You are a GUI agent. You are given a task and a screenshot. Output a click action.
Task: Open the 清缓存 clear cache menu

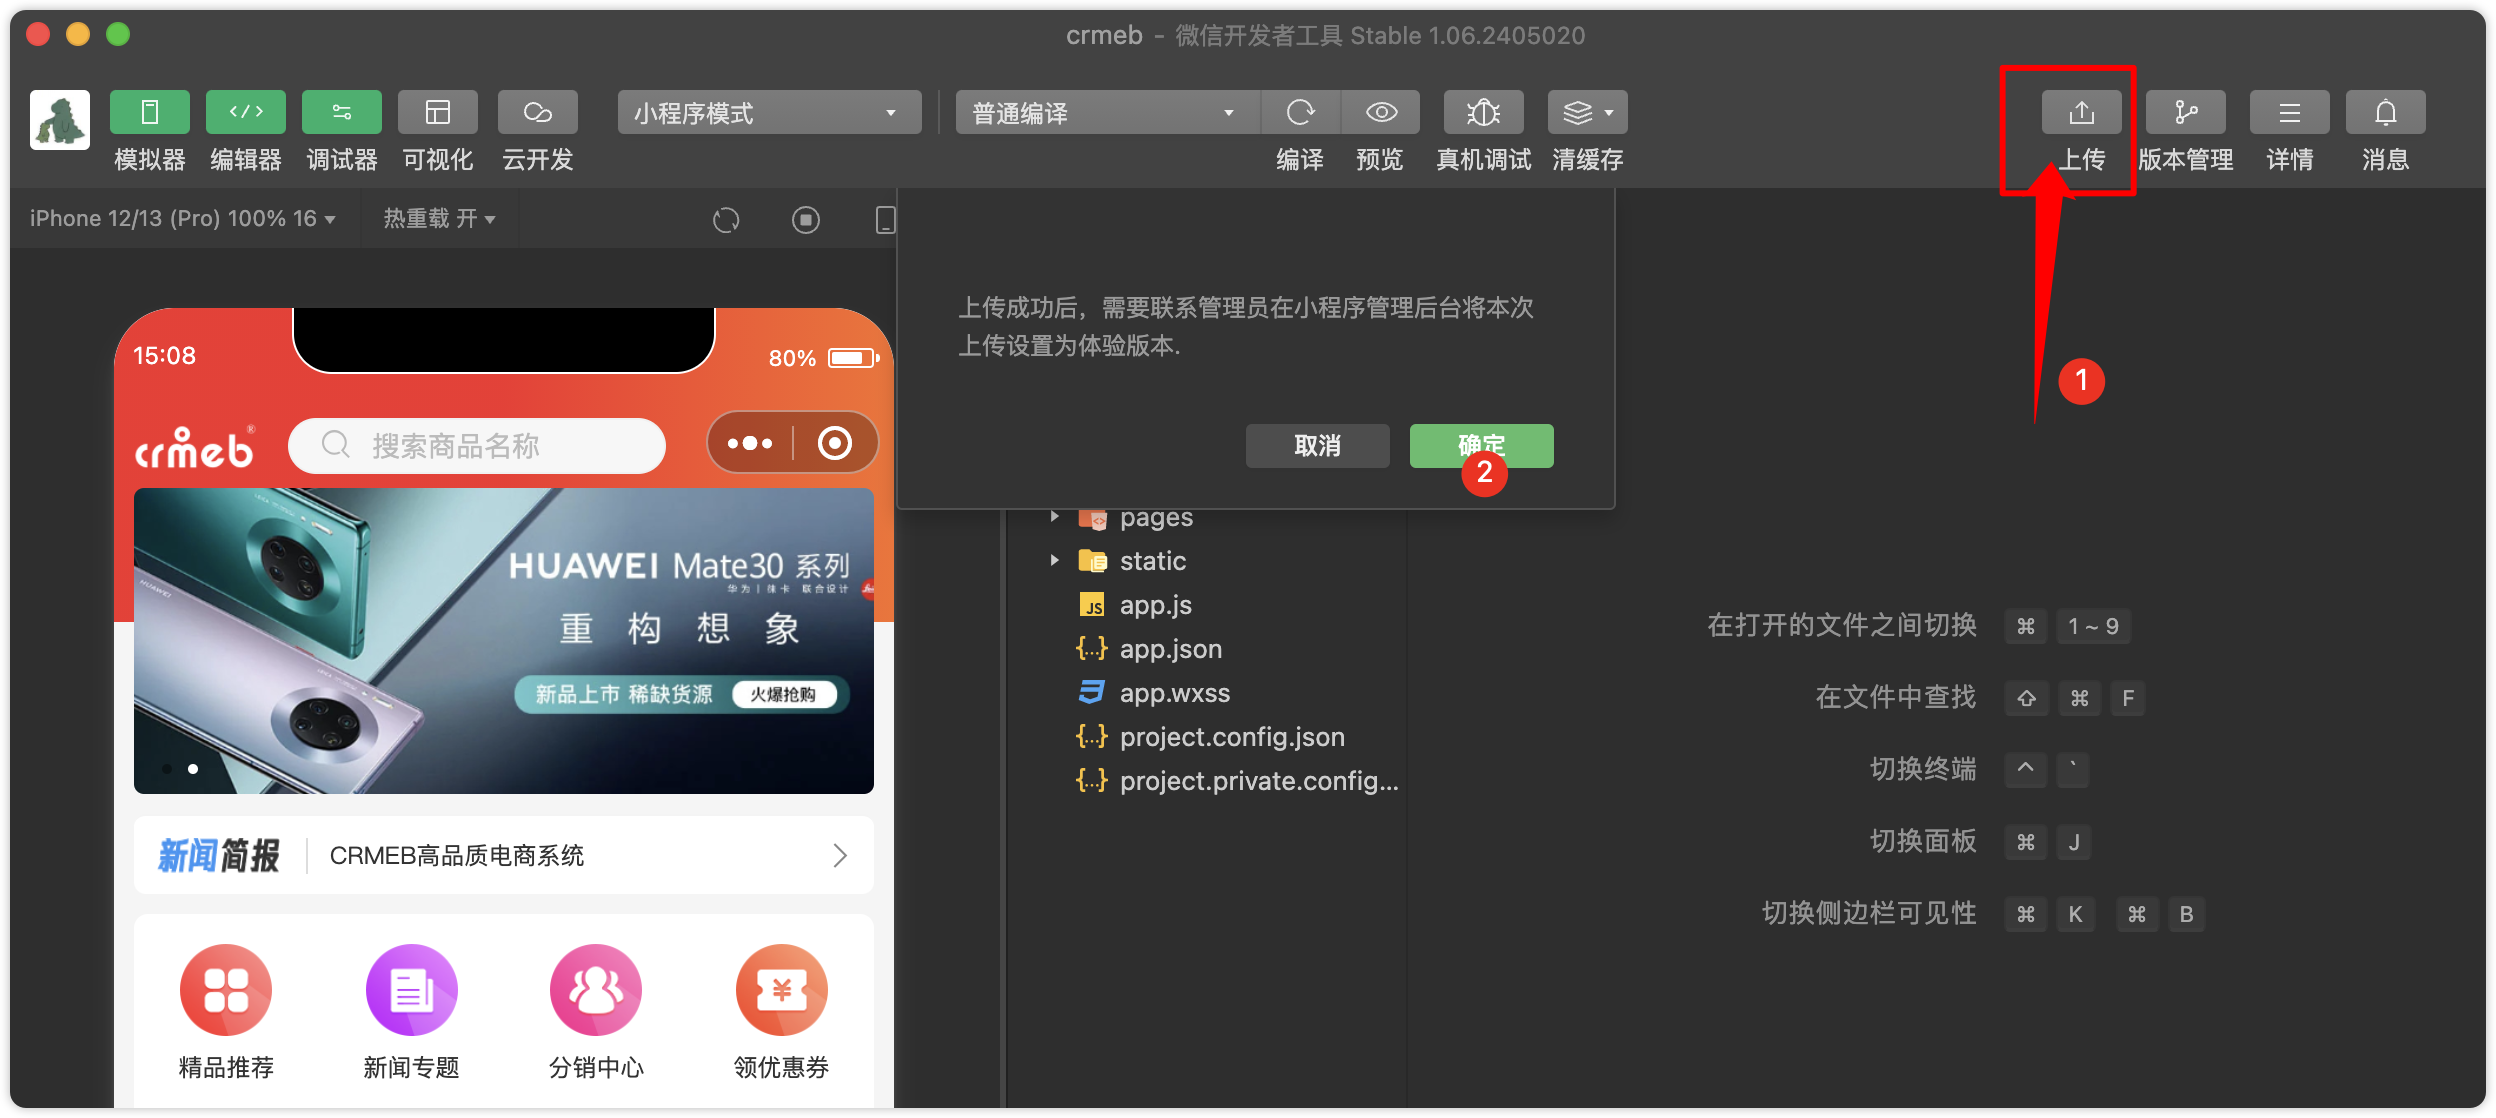1588,112
